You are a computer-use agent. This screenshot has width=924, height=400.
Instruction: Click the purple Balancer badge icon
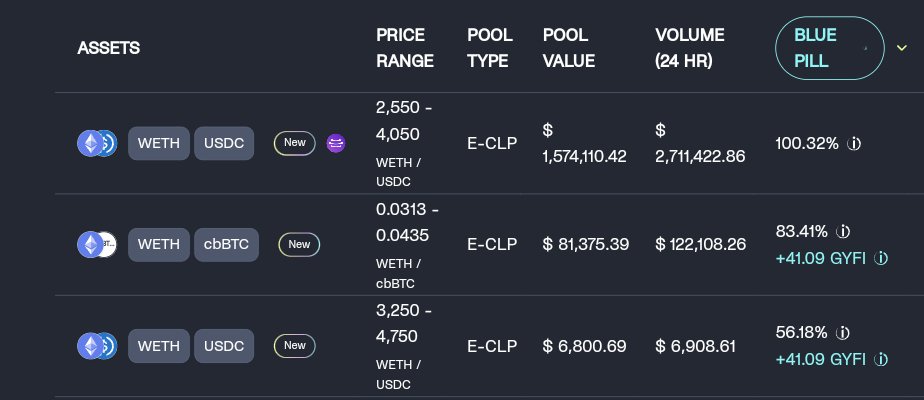[336, 143]
